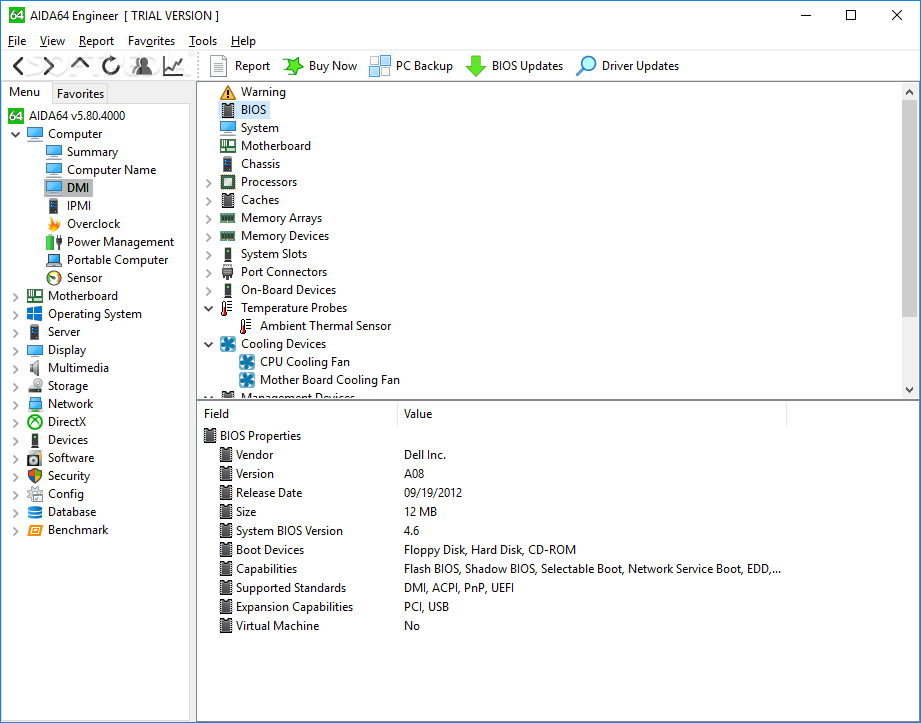Click the DirectX Xbox icon
The height and width of the screenshot is (723, 921).
click(x=35, y=422)
